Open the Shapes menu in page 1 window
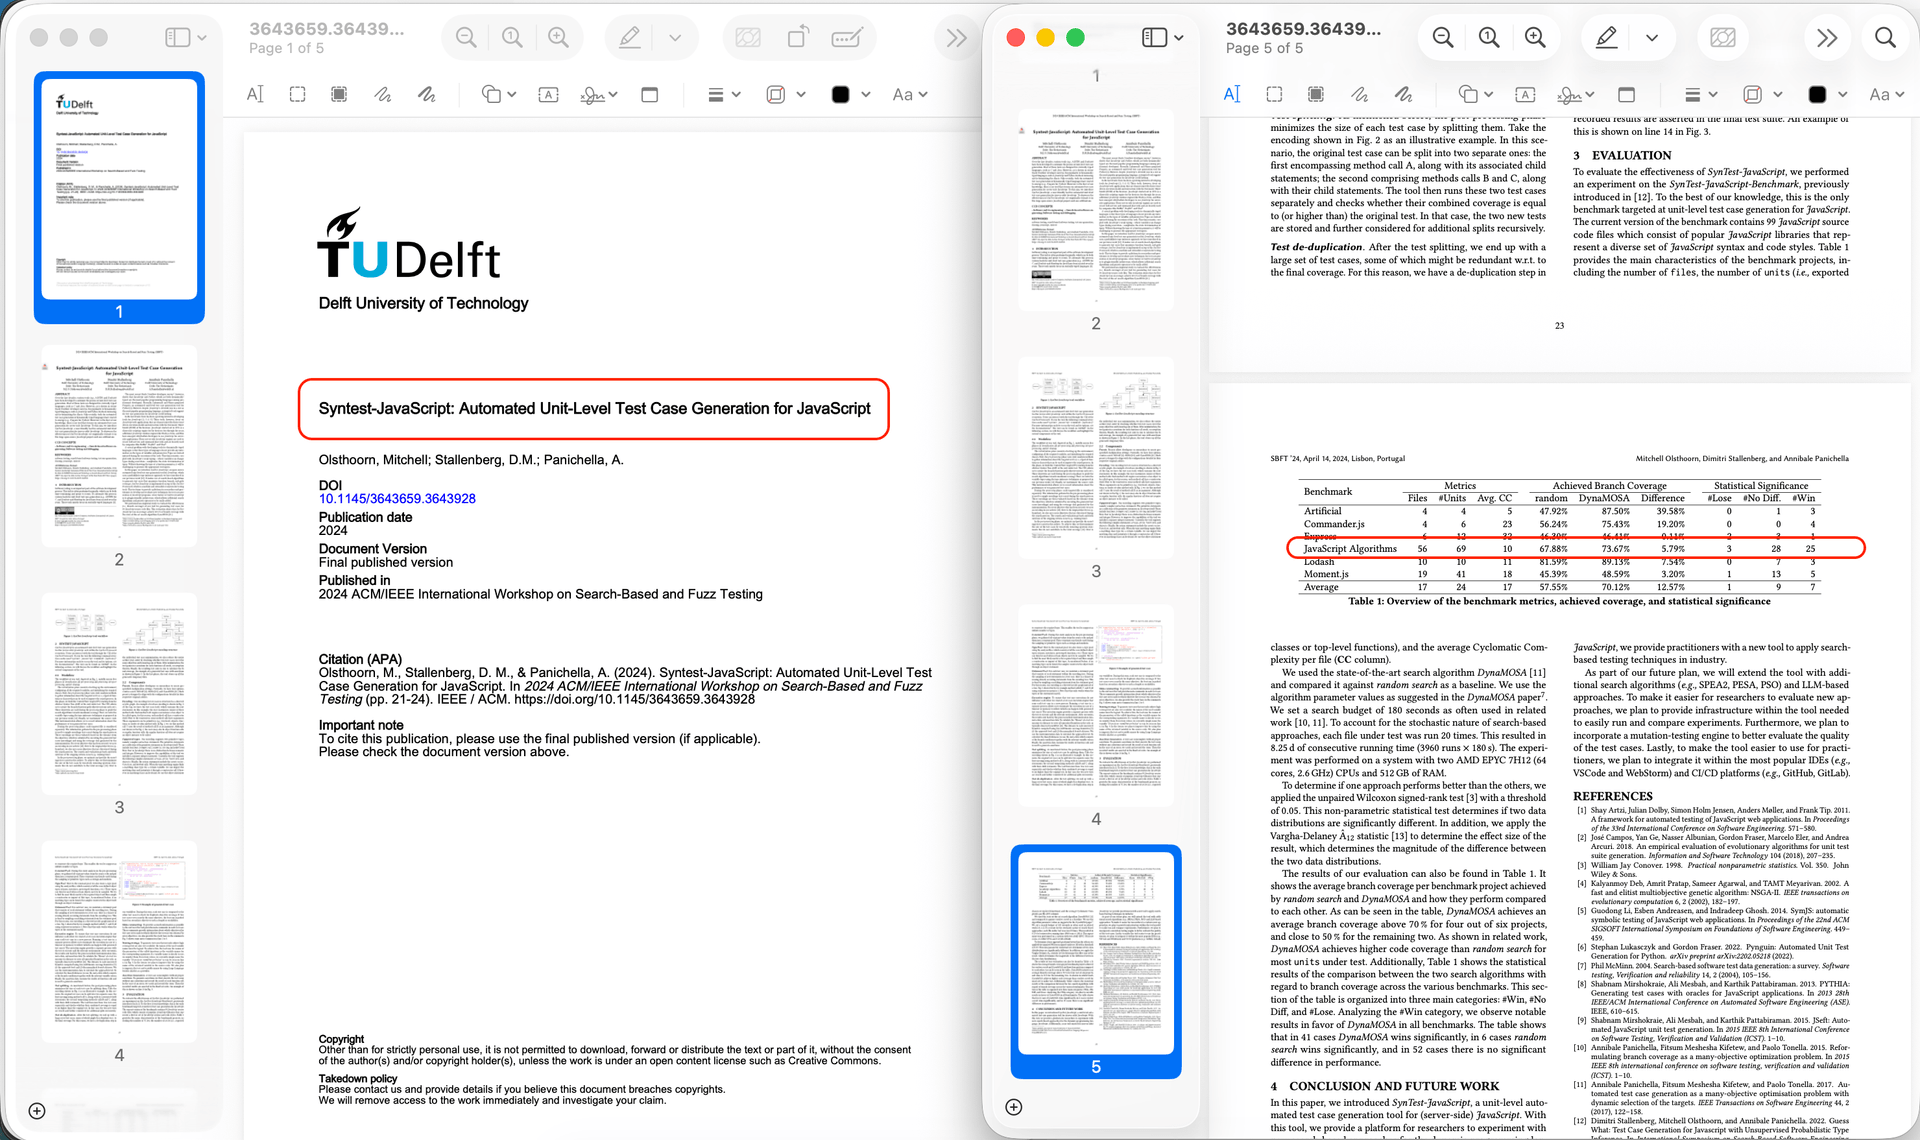 click(498, 94)
